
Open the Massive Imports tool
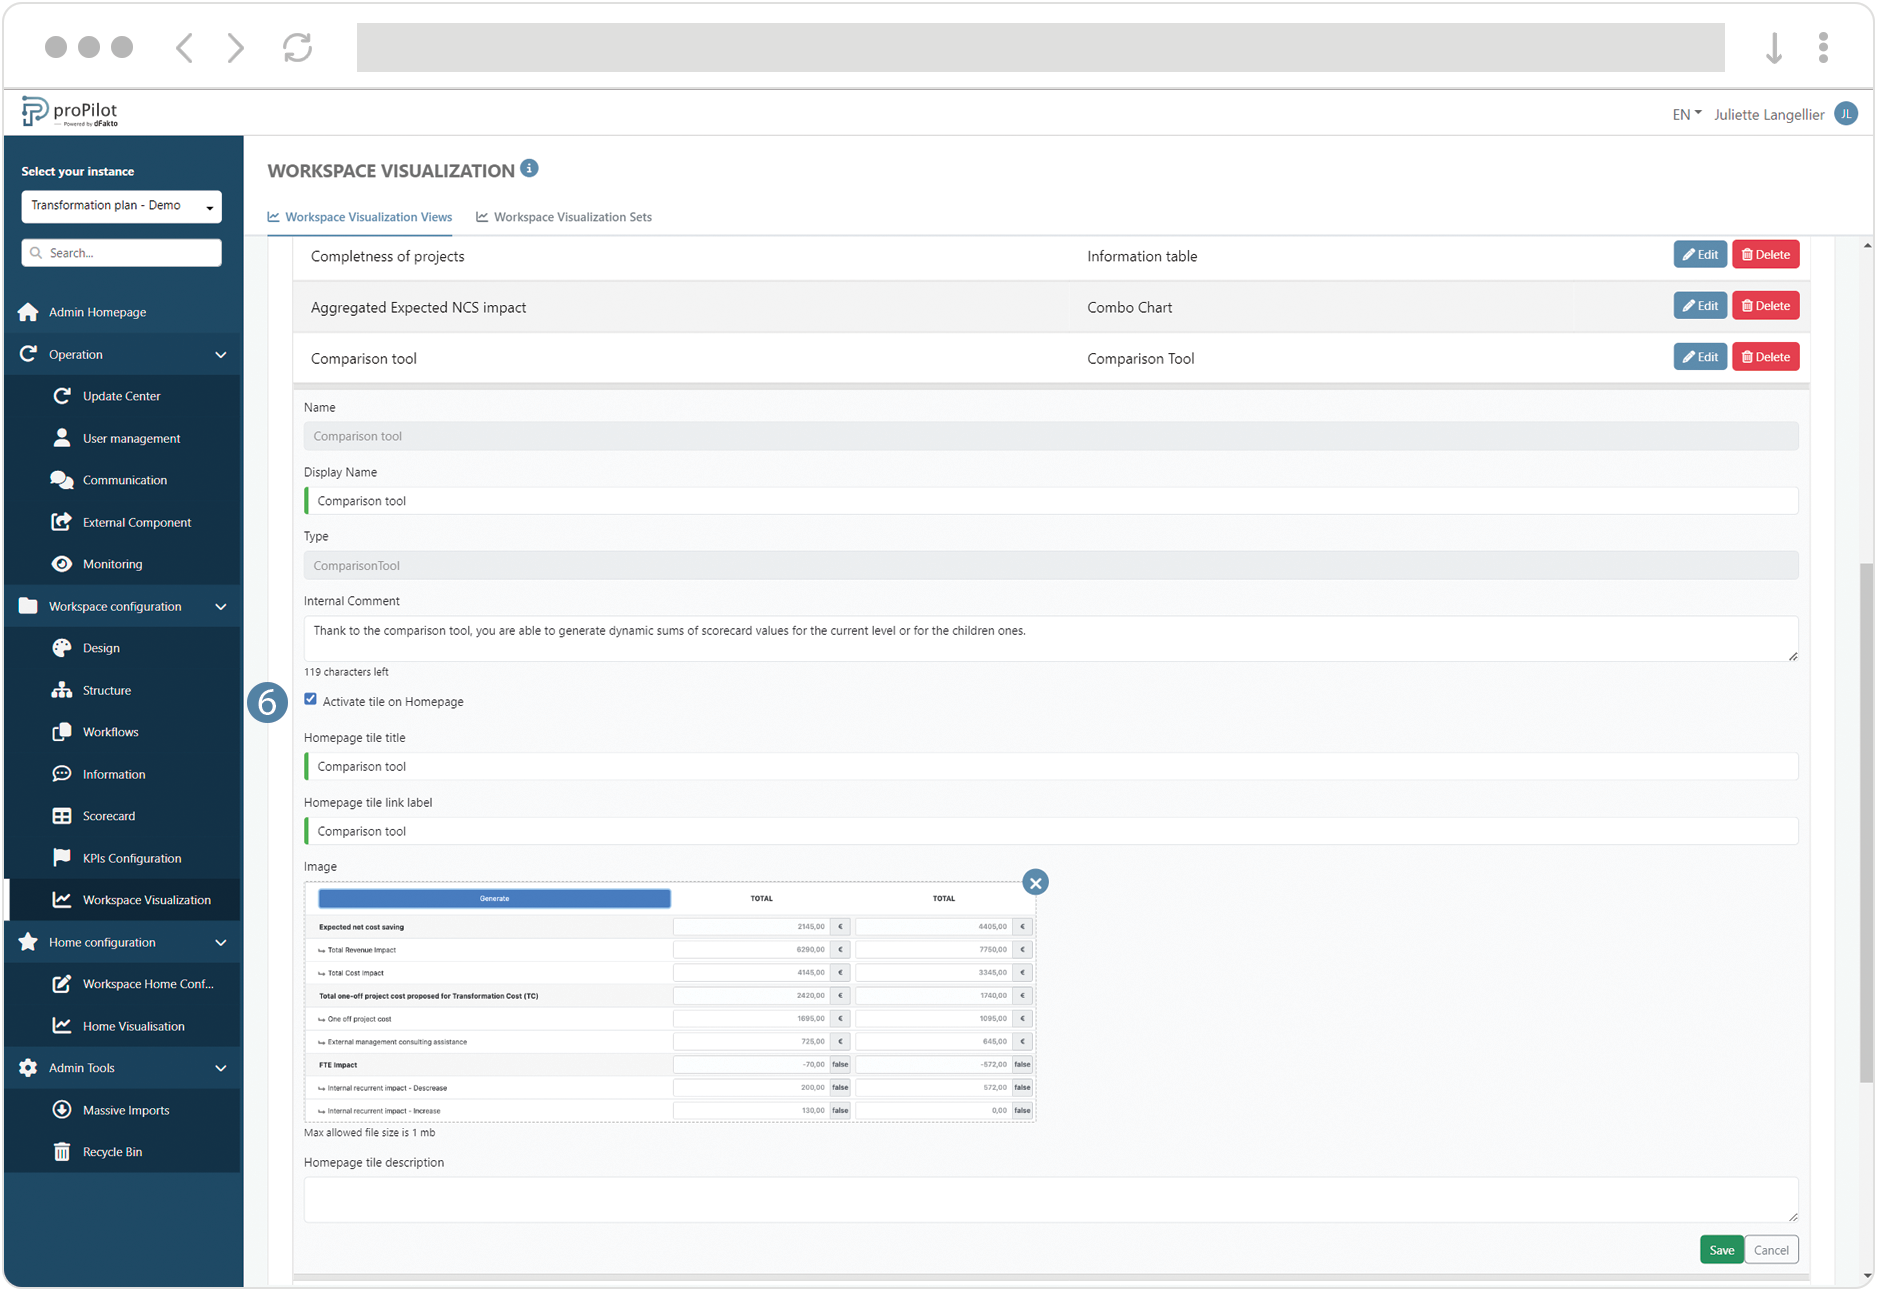62,1109
